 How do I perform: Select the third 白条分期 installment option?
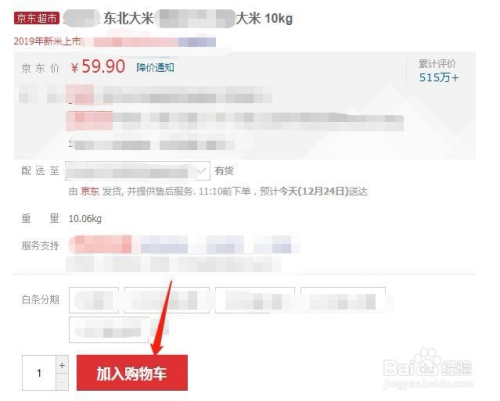(x=255, y=300)
